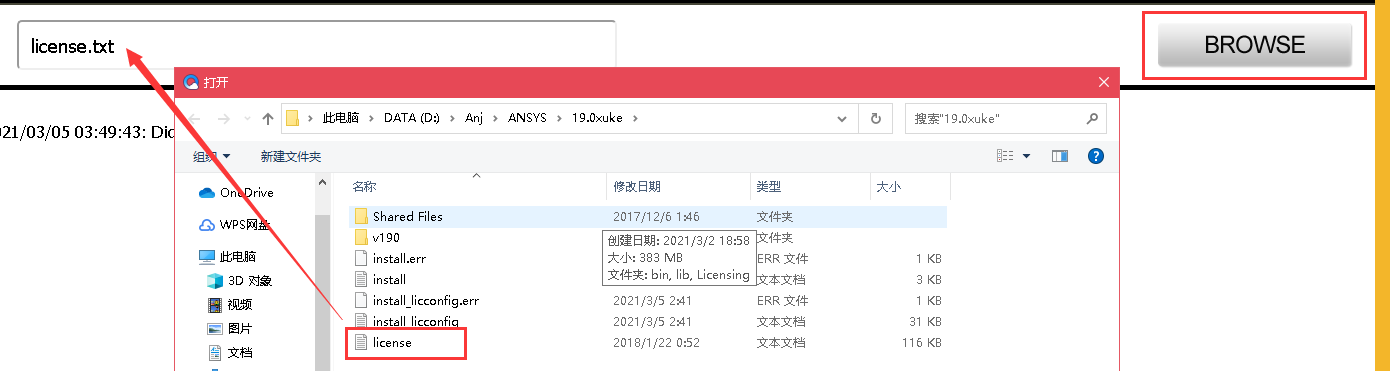Image resolution: width=1390 pixels, height=371 pixels.
Task: Expand the address bar history dropdown
Action: click(842, 118)
